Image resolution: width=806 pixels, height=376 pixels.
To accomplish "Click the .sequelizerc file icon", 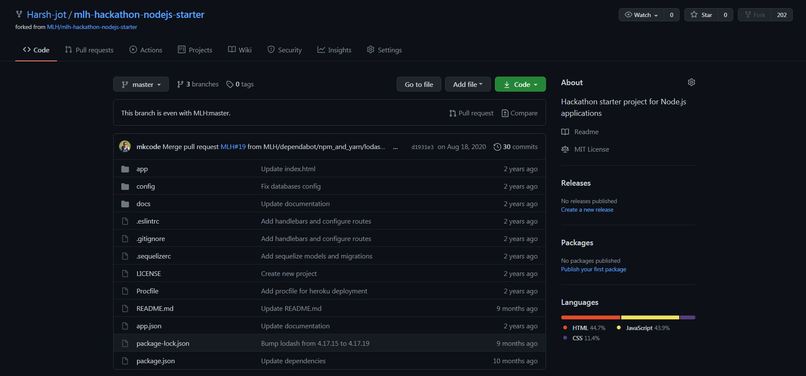I will coord(124,256).
